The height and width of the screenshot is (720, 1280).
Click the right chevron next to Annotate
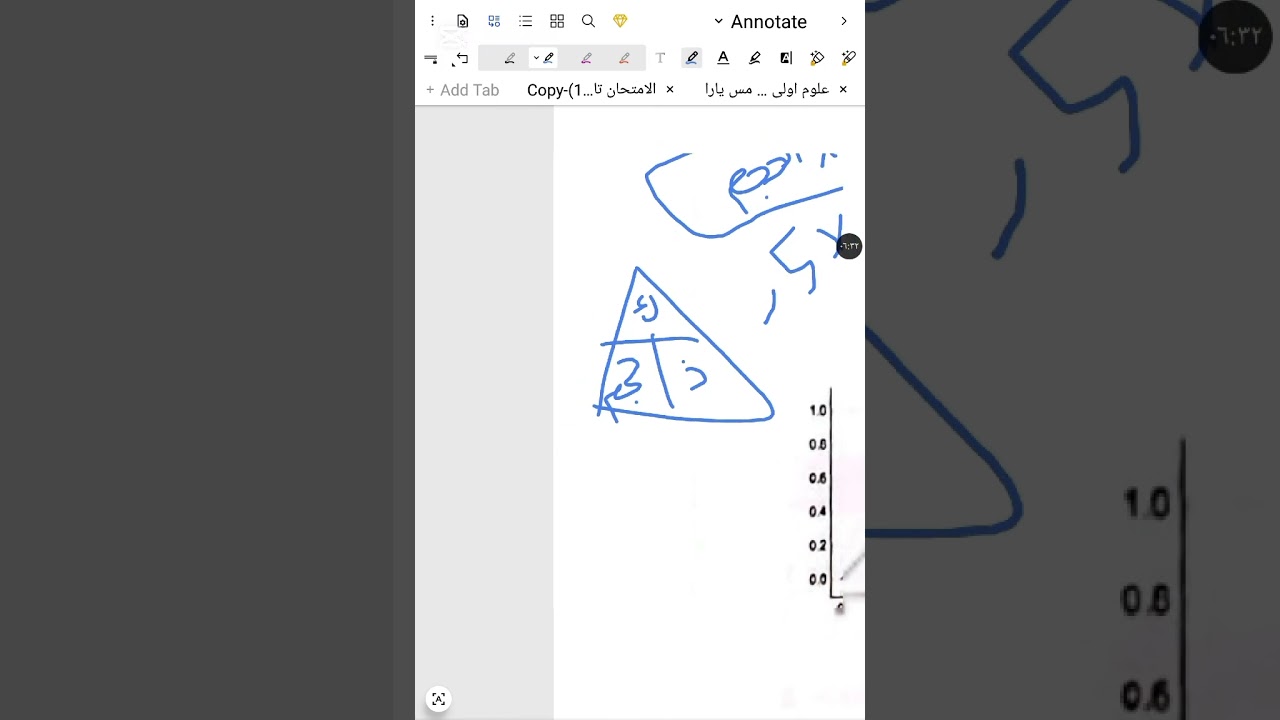pos(843,21)
